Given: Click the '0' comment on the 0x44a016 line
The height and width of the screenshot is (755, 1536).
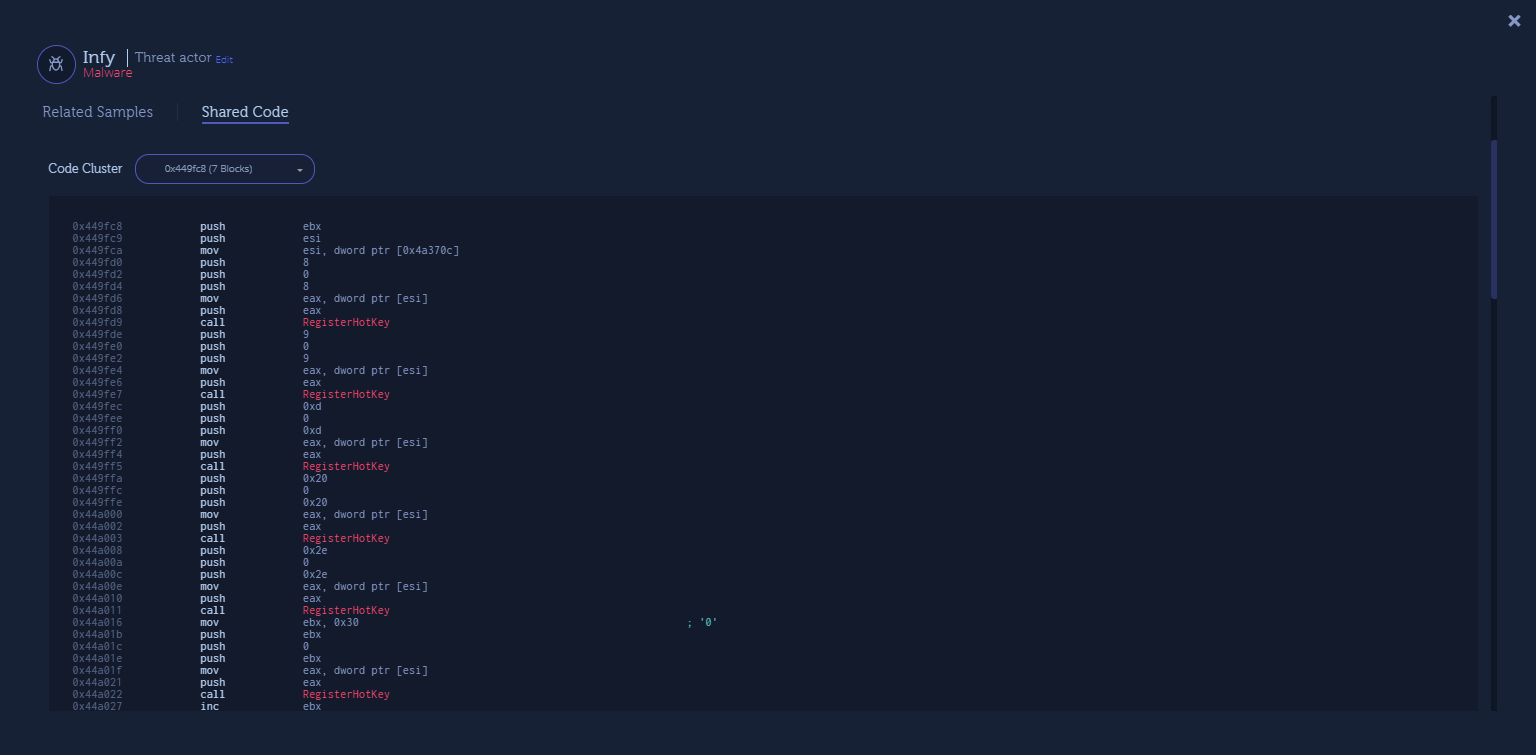Looking at the screenshot, I should coord(707,623).
